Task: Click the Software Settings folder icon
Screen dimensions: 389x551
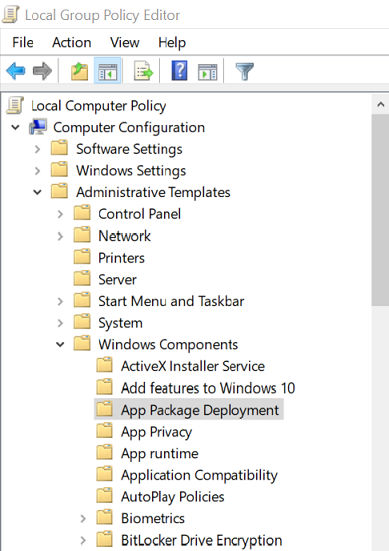Action: (59, 148)
